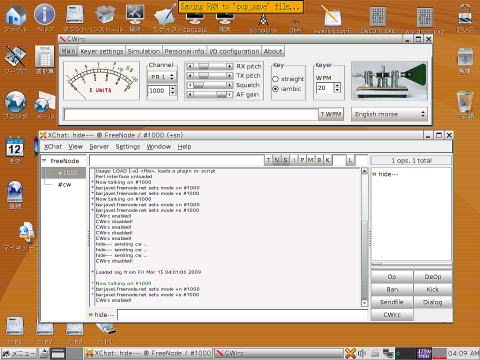Click the ? WPM button in CWirc
Screen dimensions: 480x360
(331, 114)
